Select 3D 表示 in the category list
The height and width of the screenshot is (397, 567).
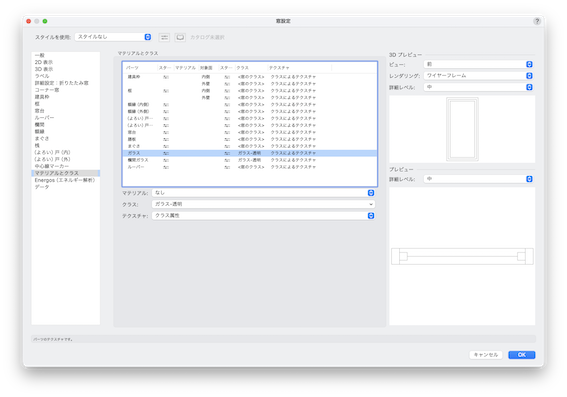[x=65, y=69]
